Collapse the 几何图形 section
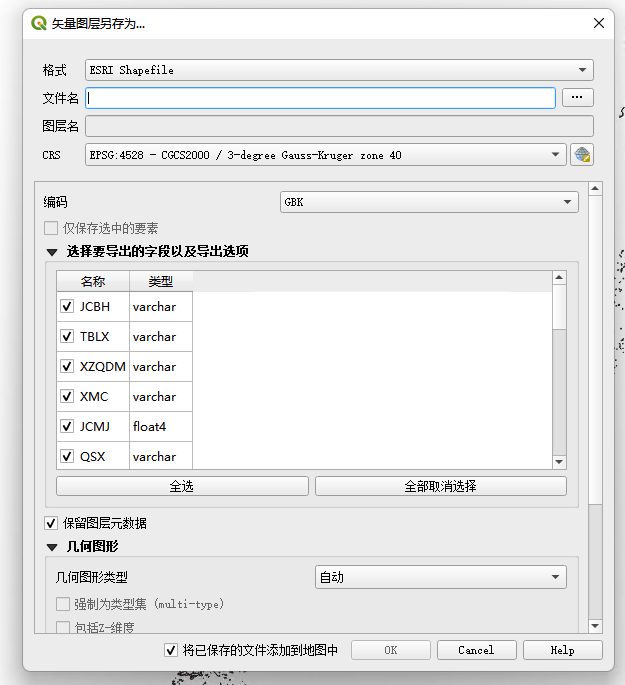This screenshot has height=685, width=625. (x=52, y=547)
